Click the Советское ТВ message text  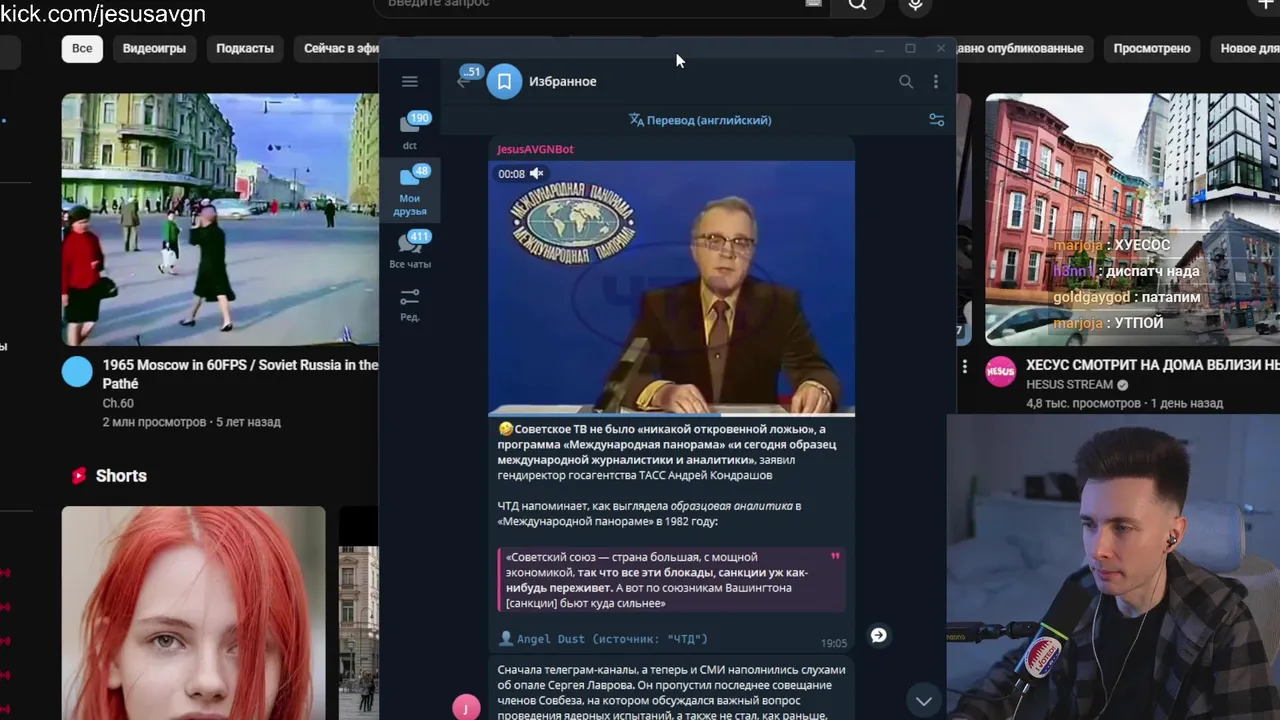coord(667,452)
